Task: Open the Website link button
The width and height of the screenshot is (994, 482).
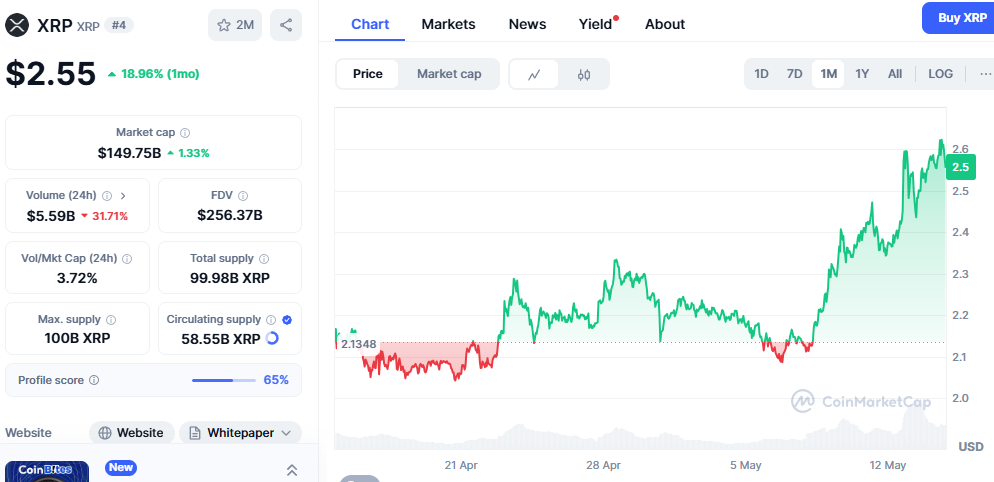Action: 132,433
